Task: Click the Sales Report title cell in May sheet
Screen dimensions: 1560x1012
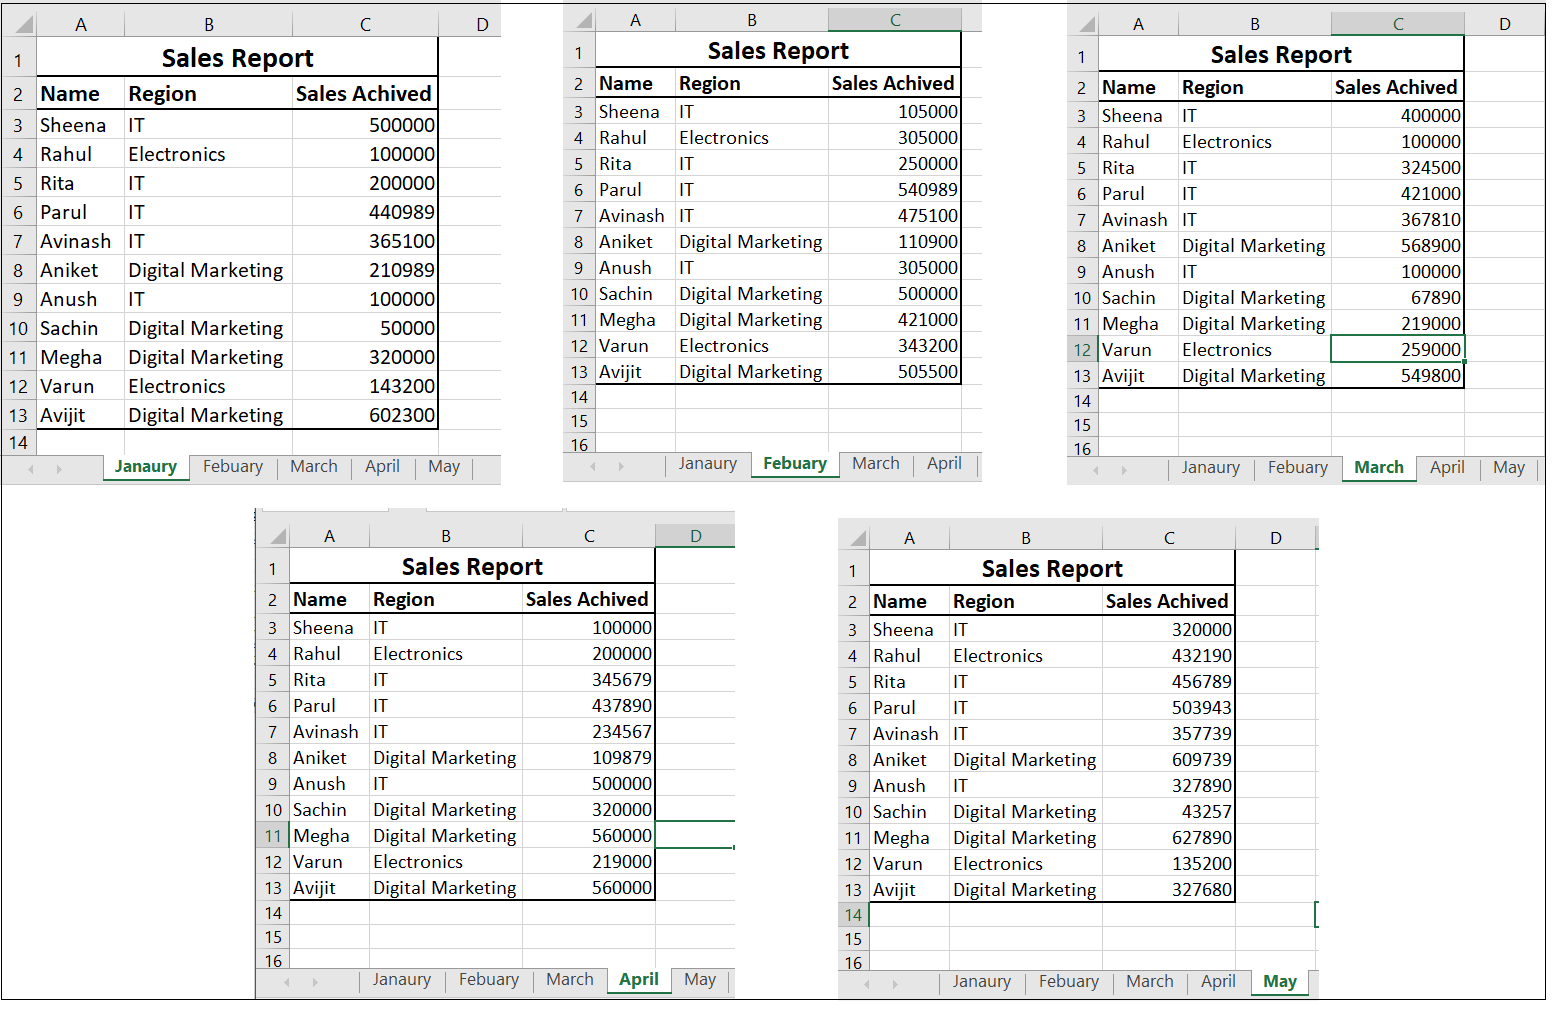Action: tap(1052, 568)
